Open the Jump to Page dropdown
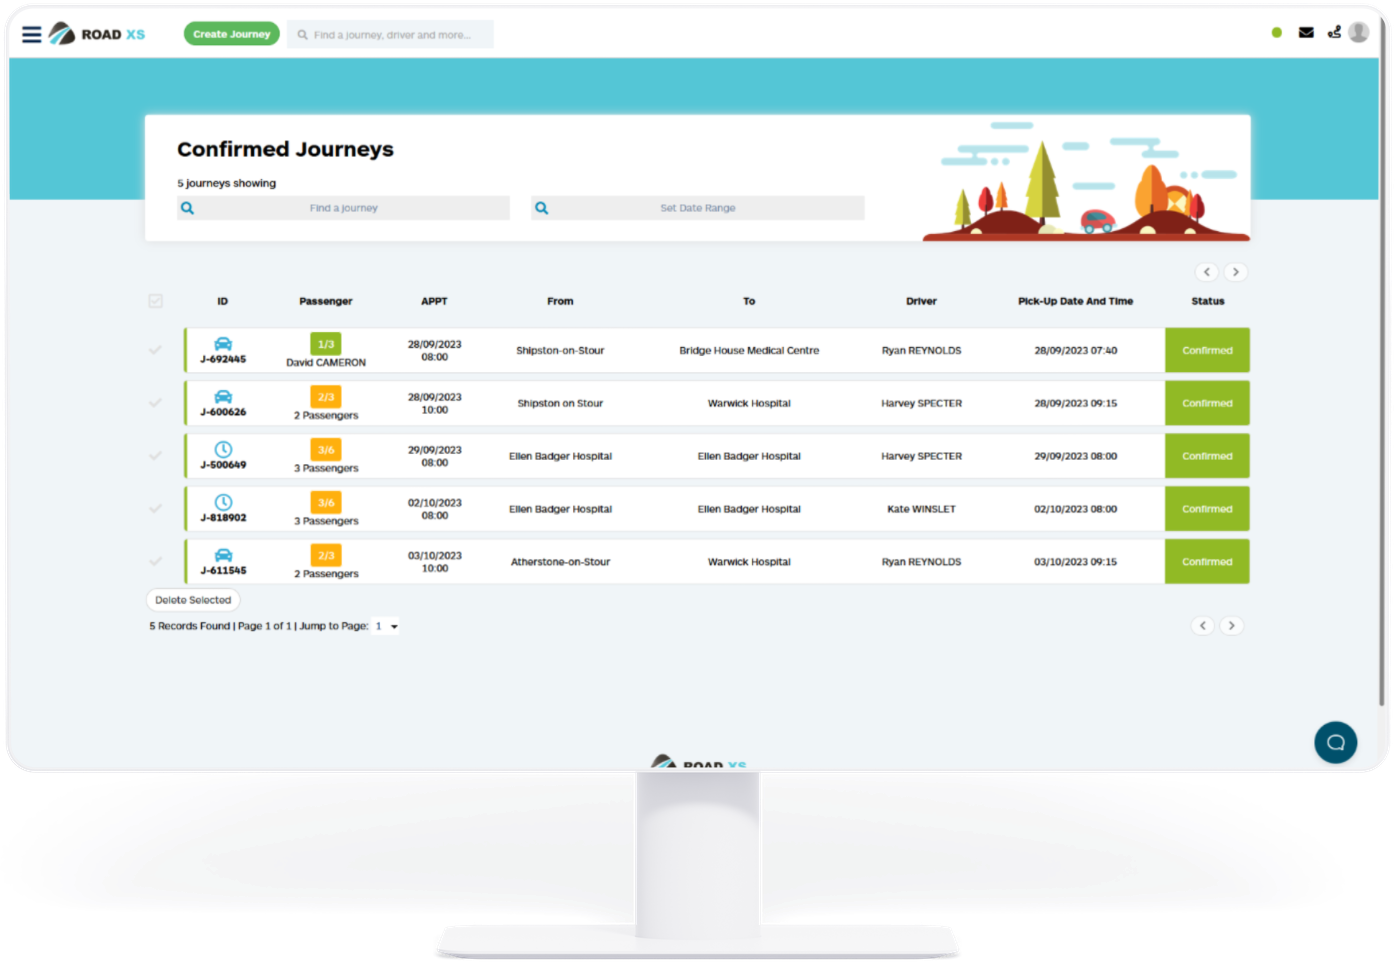 tap(385, 626)
